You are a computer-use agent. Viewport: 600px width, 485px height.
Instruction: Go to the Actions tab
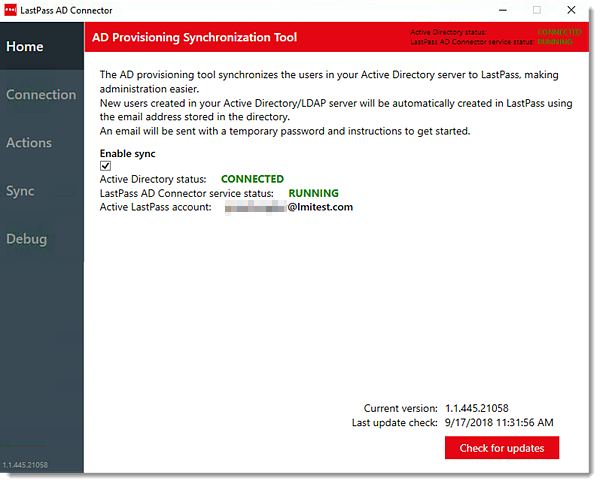[29, 143]
